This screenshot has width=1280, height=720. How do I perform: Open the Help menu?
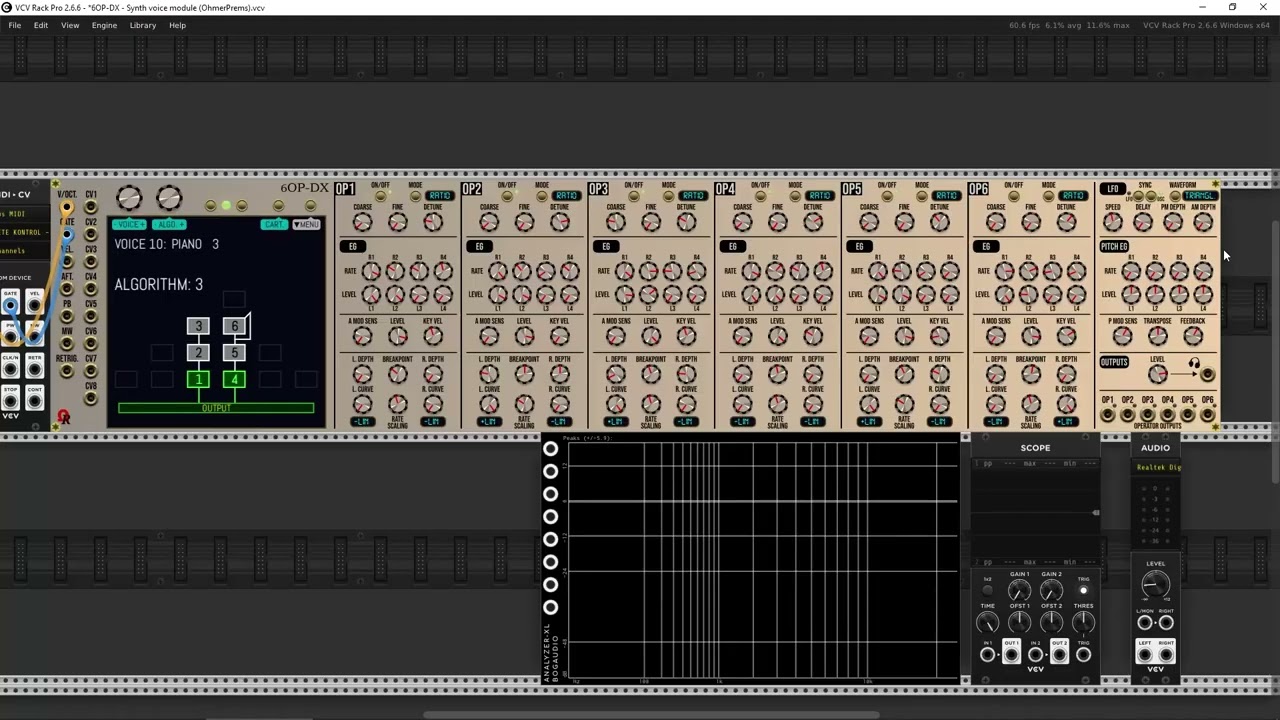point(177,25)
